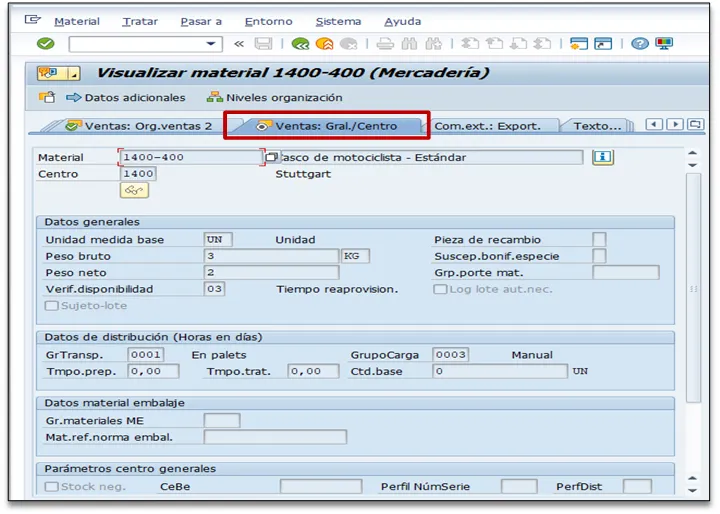The height and width of the screenshot is (514, 720).
Task: Expand the small arrow next to title icon
Action: pyautogui.click(x=73, y=73)
